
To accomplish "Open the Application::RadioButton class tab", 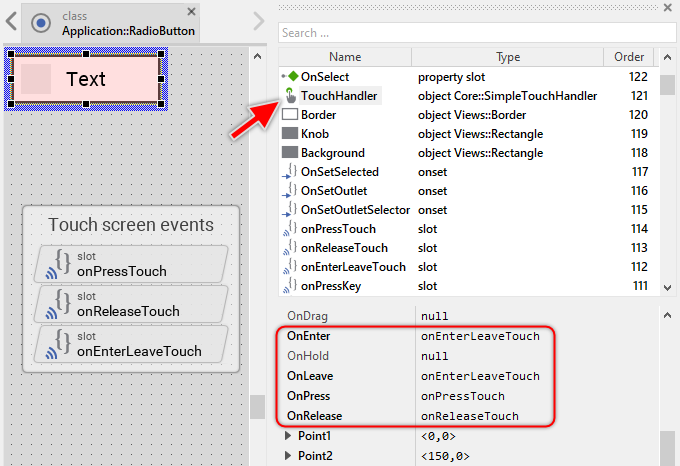I will tap(127, 24).
